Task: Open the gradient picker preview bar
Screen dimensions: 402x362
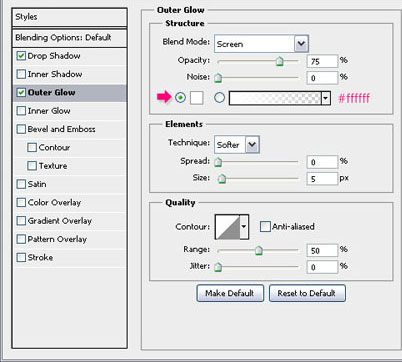Action: point(275,98)
